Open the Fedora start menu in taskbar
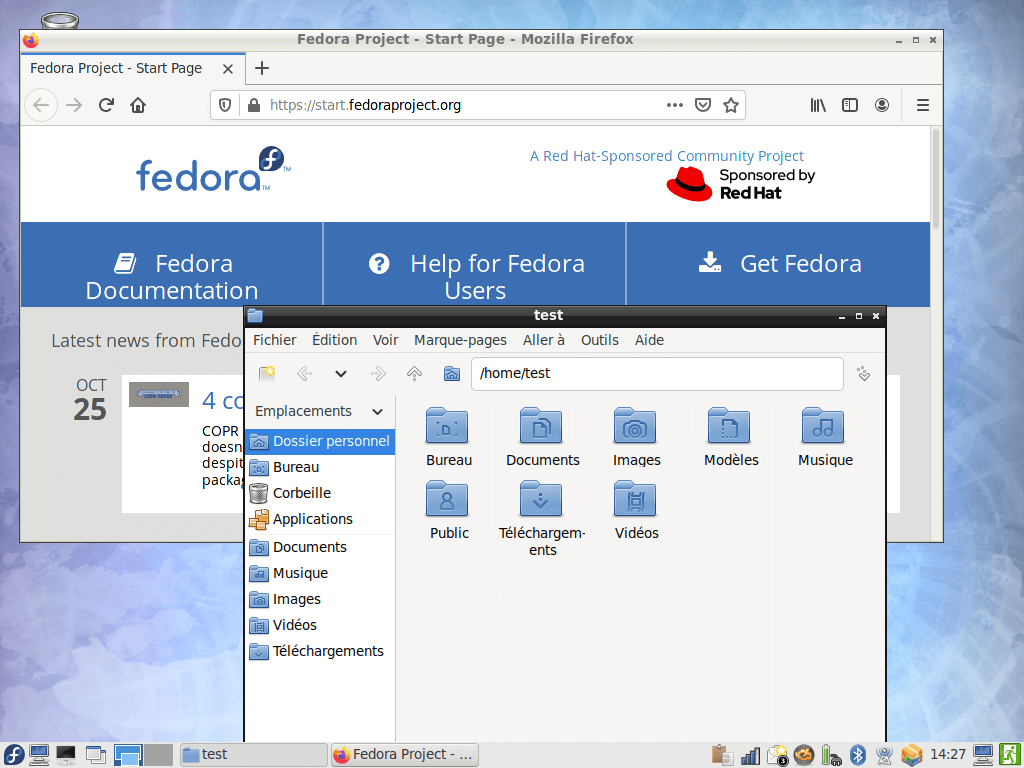1024x768 pixels. (x=13, y=755)
